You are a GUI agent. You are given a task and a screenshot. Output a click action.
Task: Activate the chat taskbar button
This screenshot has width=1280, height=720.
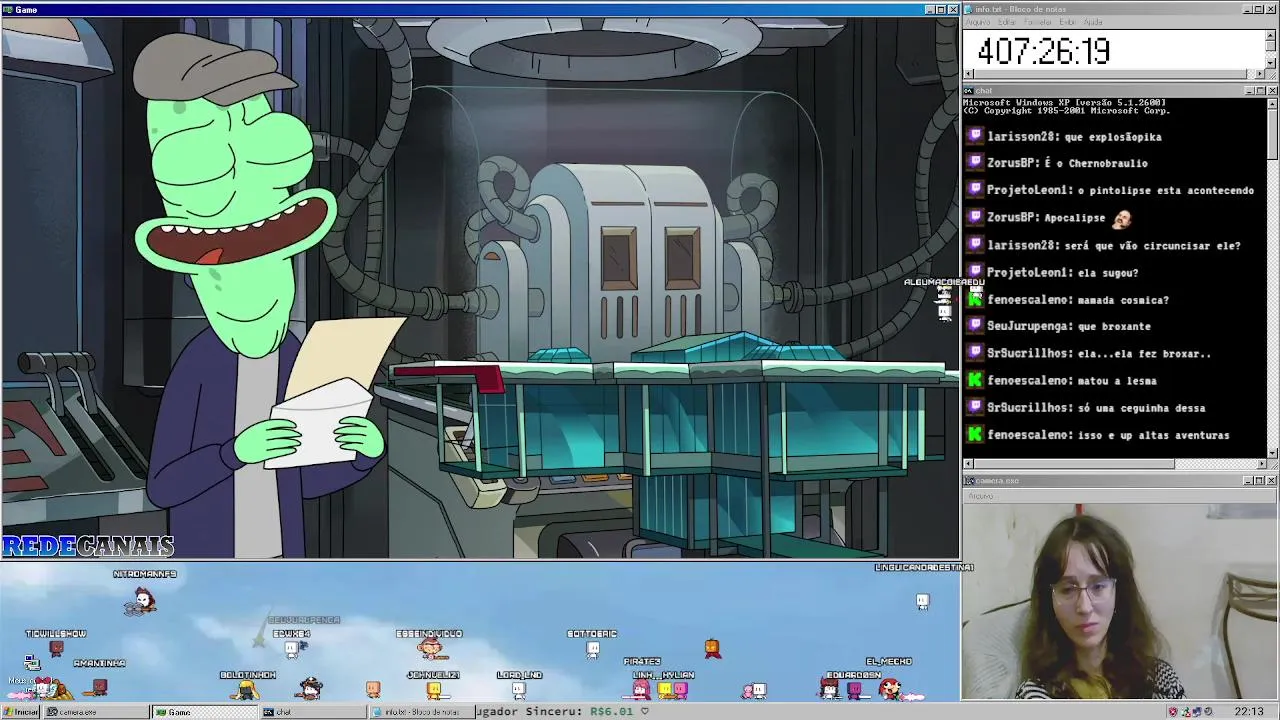(x=315, y=712)
